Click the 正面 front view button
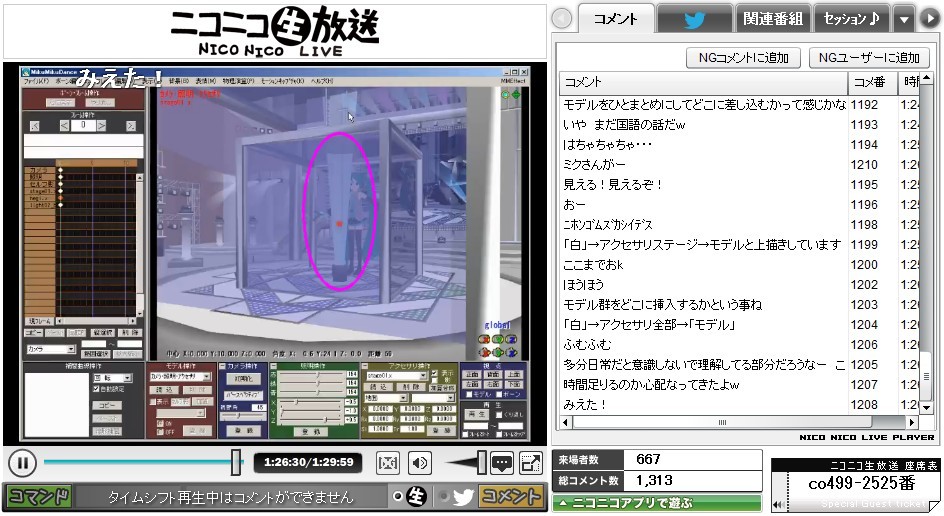Image resolution: width=944 pixels, height=516 pixels. coord(473,375)
